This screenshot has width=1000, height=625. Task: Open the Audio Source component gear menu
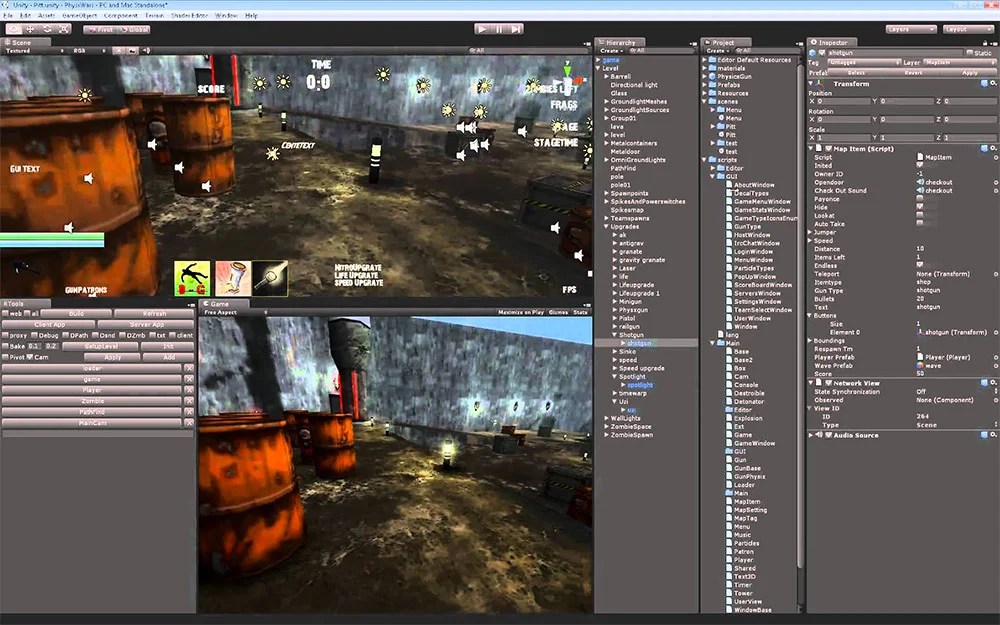coord(993,435)
